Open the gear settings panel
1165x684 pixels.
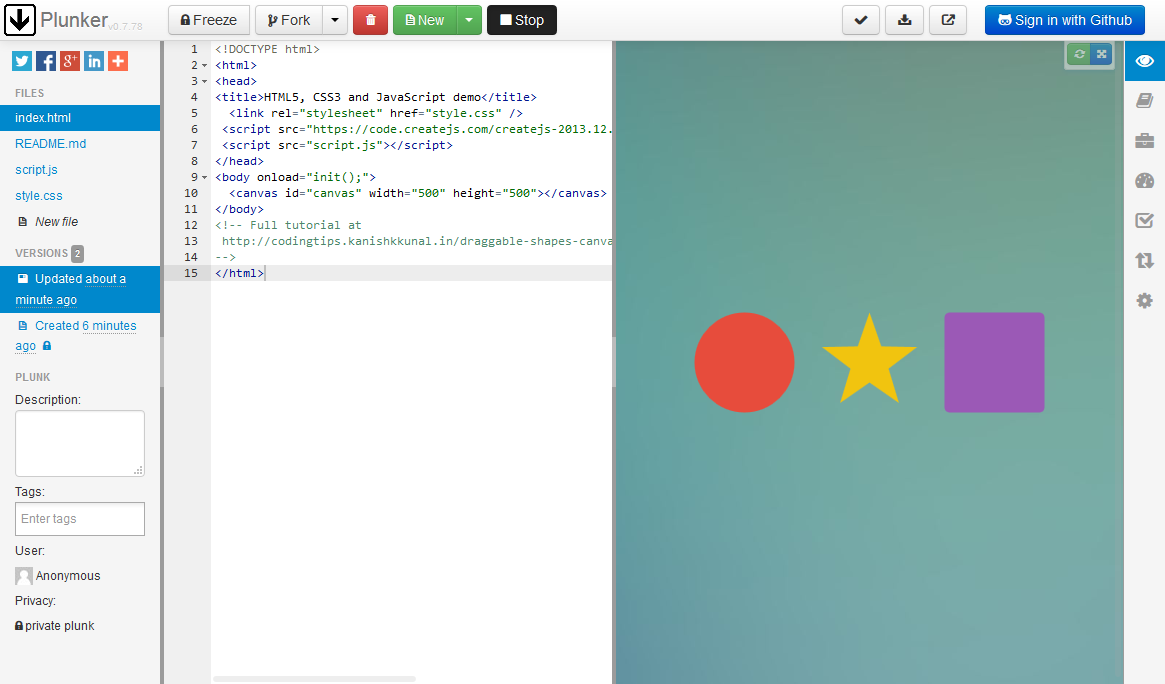[x=1144, y=301]
